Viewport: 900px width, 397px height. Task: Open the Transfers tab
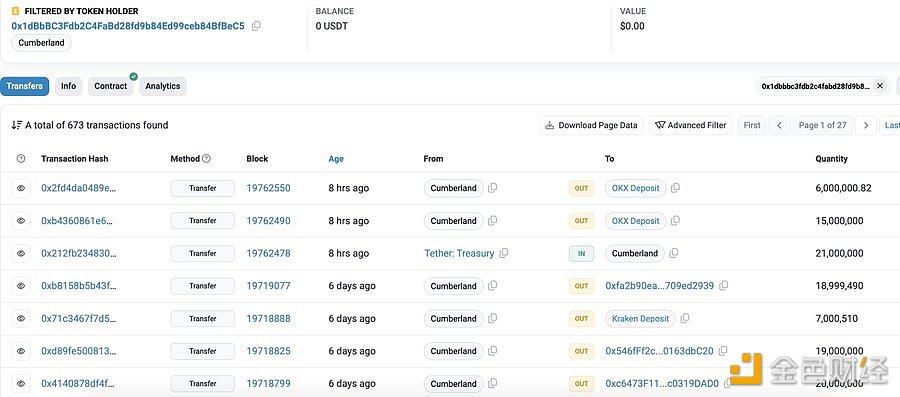click(x=25, y=86)
